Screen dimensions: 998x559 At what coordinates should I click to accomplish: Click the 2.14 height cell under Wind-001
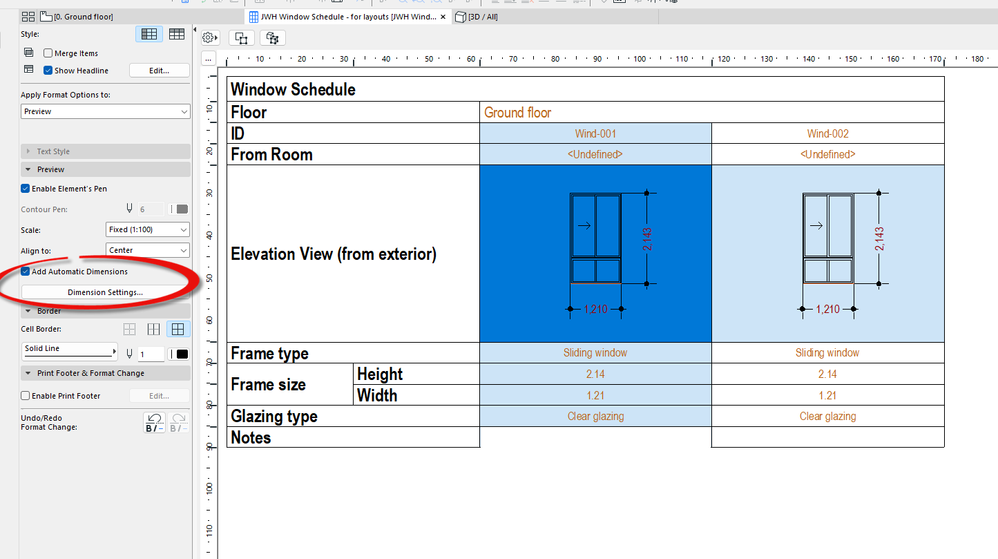coord(595,374)
